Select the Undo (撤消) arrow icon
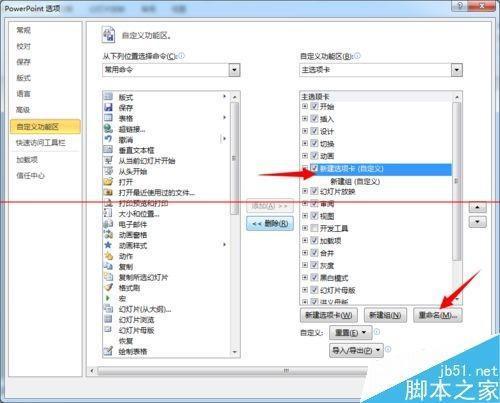500x403 pixels. pos(108,139)
